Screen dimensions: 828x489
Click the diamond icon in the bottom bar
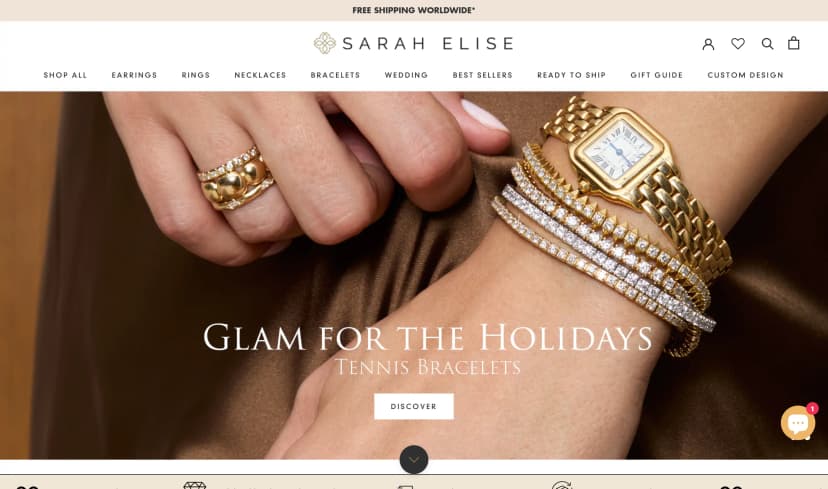[194, 485]
